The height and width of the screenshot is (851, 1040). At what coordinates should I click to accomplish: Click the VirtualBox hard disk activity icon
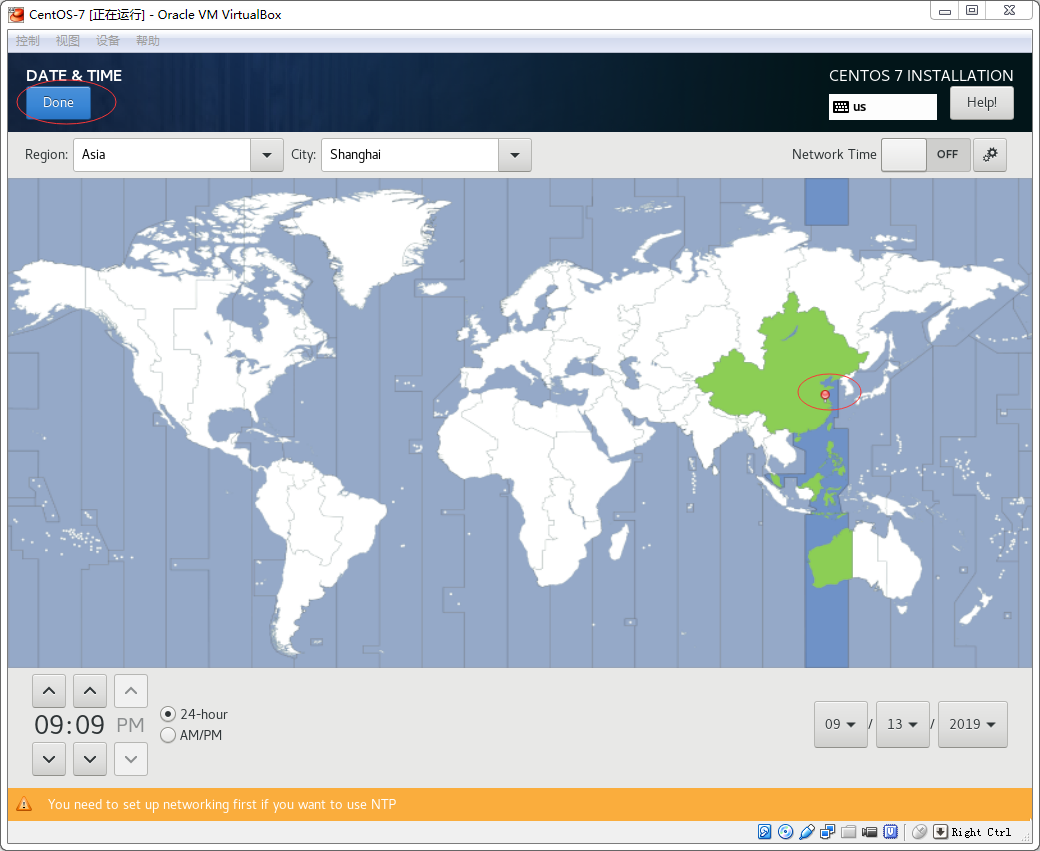pos(765,832)
